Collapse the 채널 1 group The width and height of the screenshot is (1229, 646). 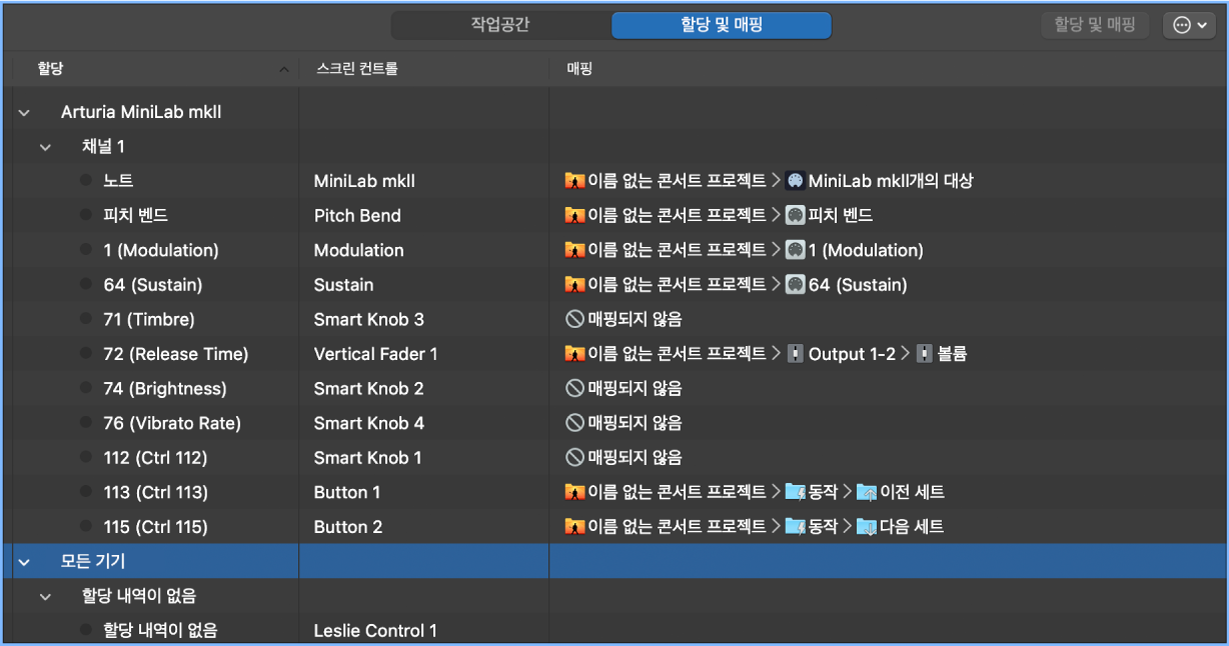[45, 147]
